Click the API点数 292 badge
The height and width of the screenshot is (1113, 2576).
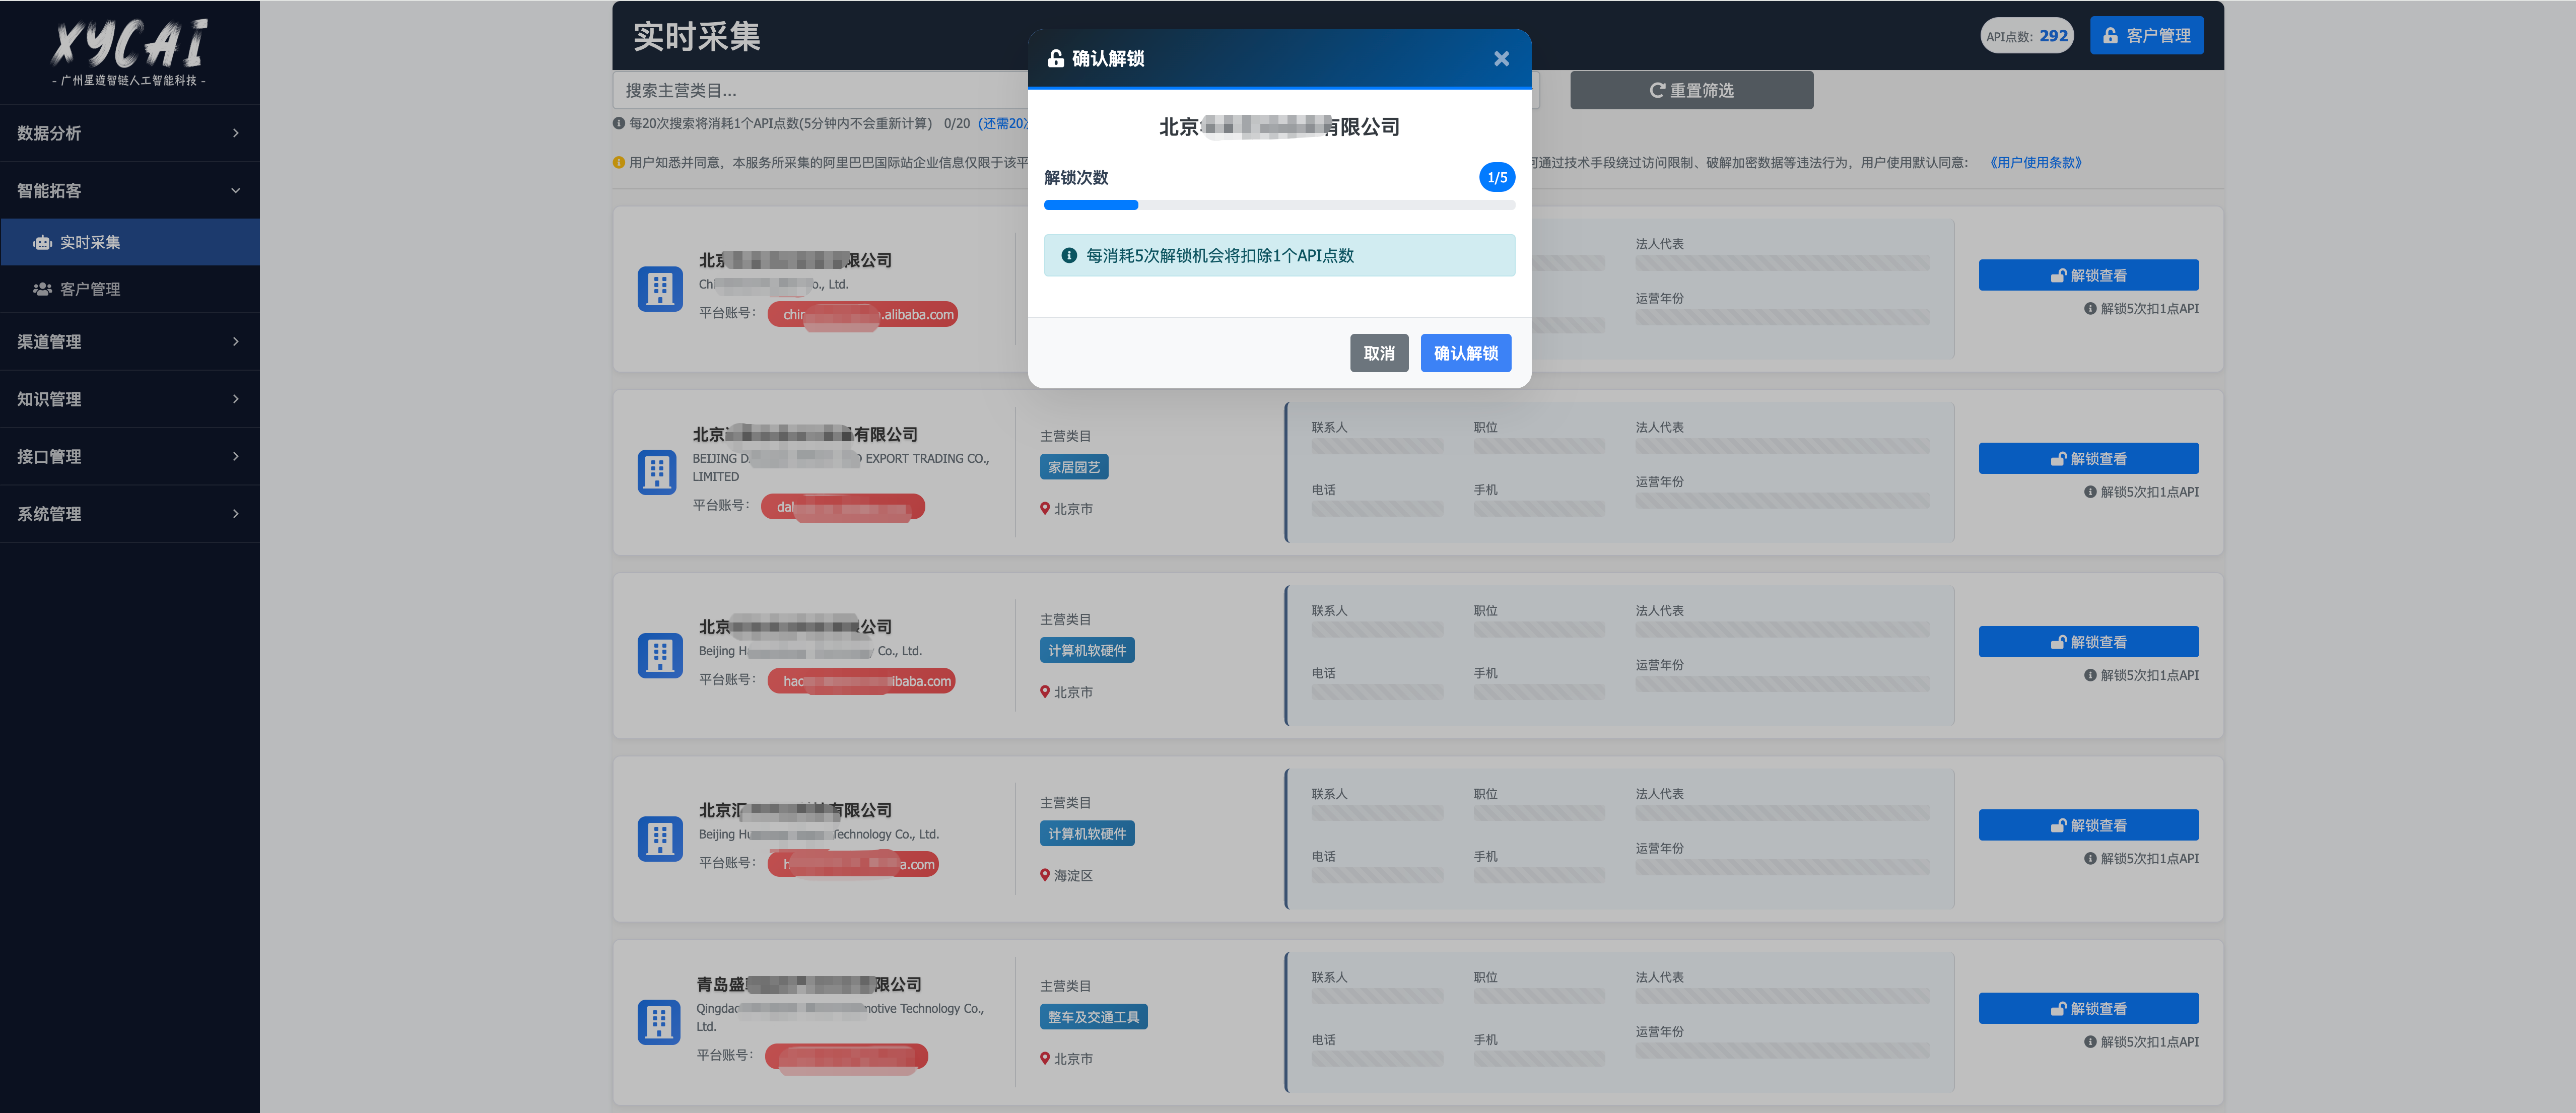pyautogui.click(x=2026, y=36)
